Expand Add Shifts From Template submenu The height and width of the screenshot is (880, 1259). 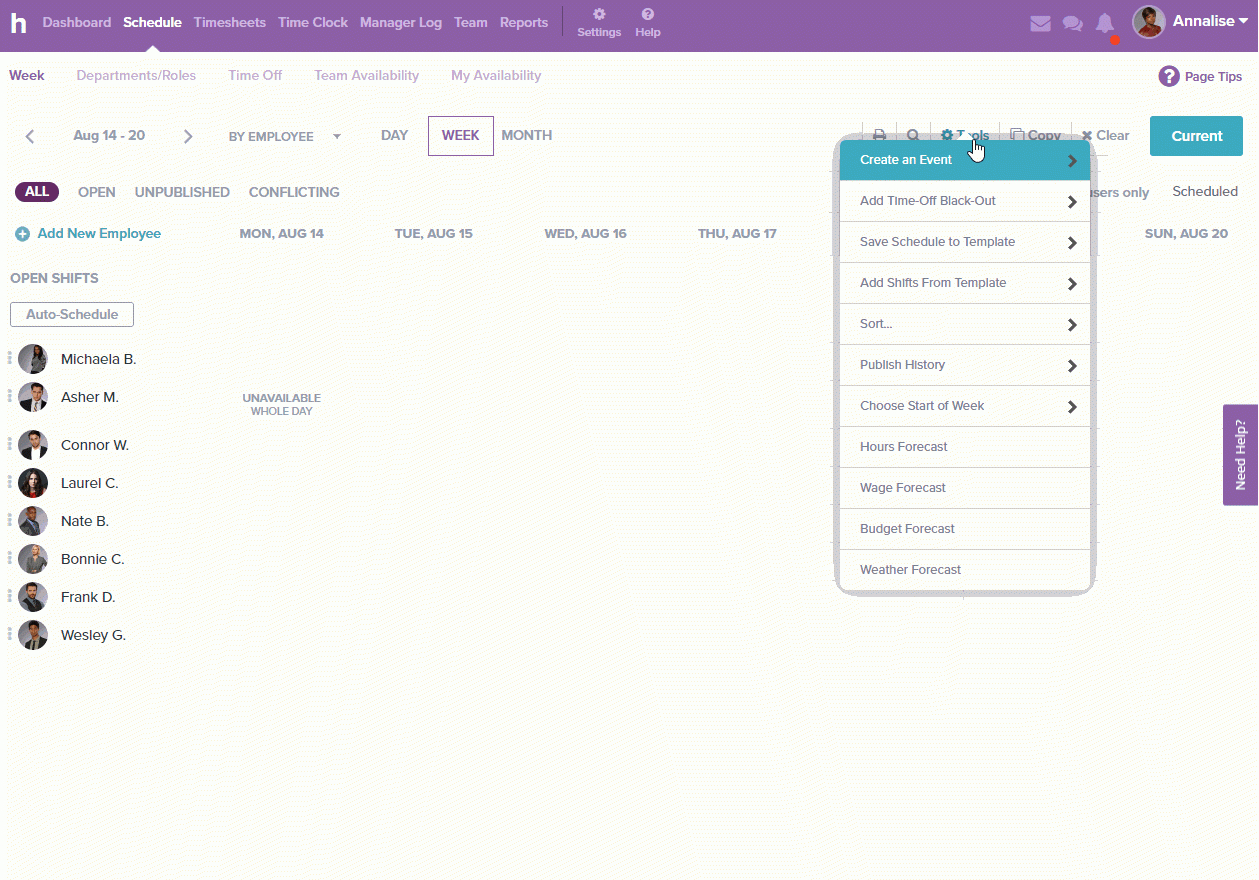965,283
